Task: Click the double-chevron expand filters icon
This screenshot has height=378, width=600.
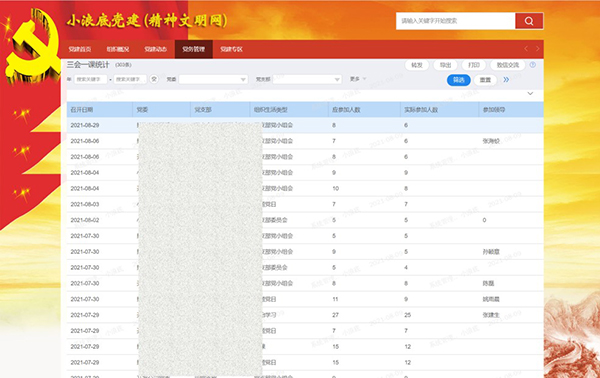Action: tap(506, 80)
